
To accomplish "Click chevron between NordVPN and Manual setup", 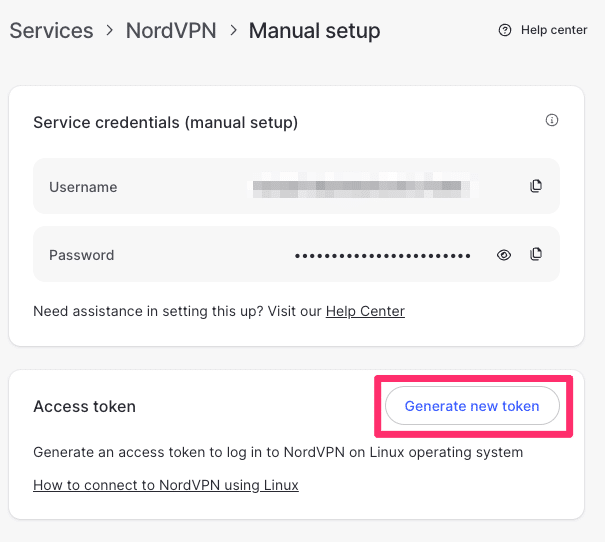I will point(233,30).
